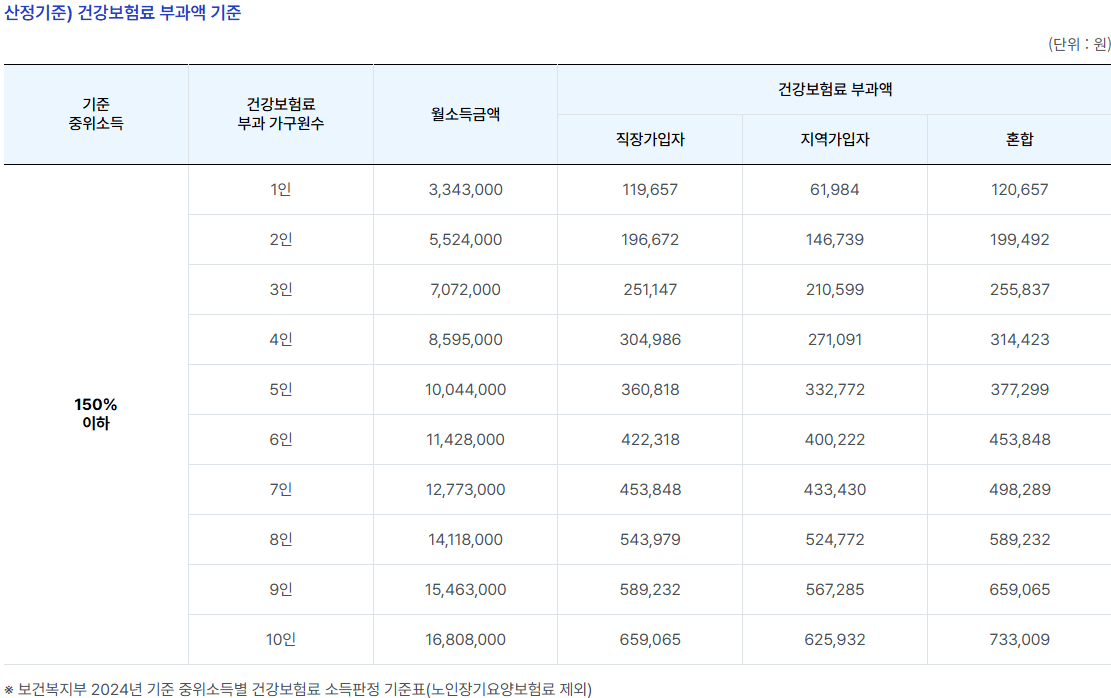Viewport: 1111px width, 698px height.
Task: Select the 3인 household row label
Action: click(x=280, y=289)
